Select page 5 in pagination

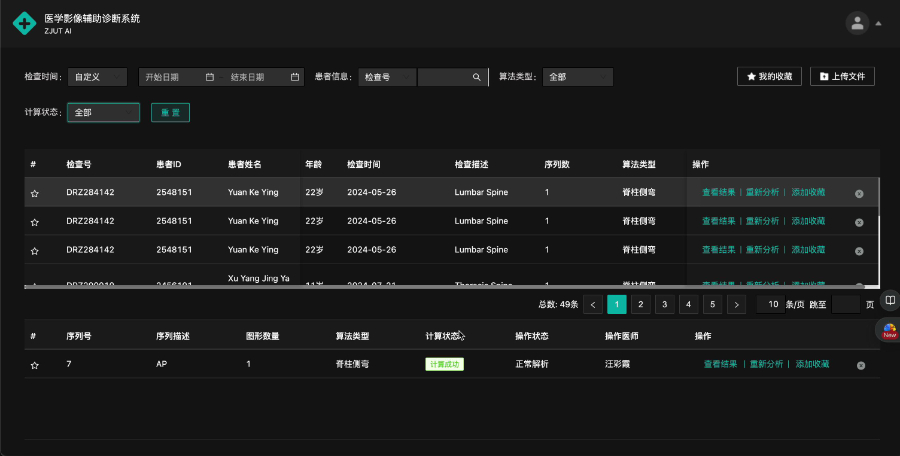click(712, 304)
